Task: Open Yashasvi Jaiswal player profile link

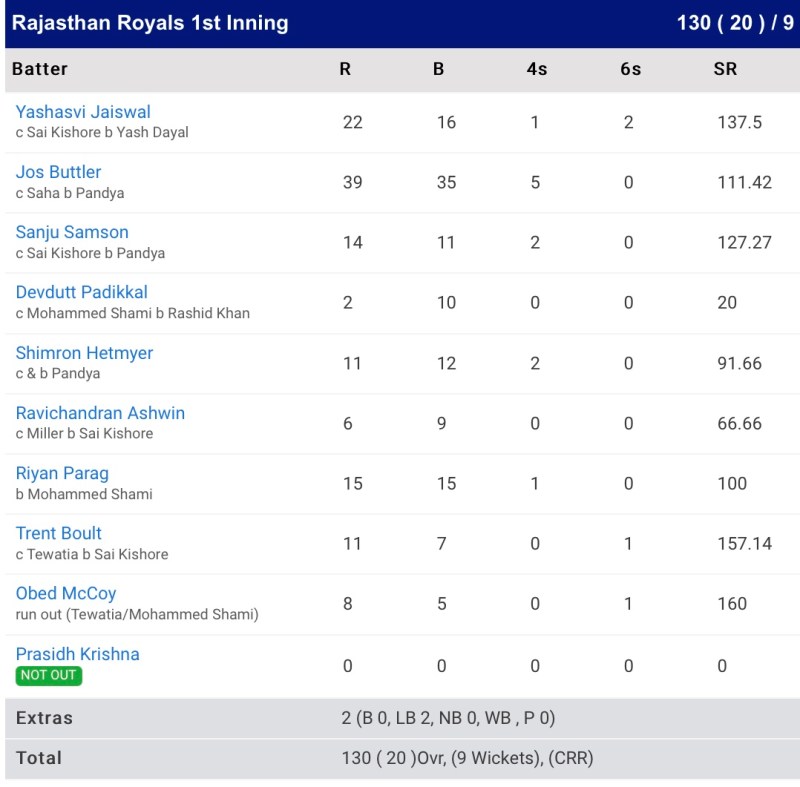Action: coord(83,112)
